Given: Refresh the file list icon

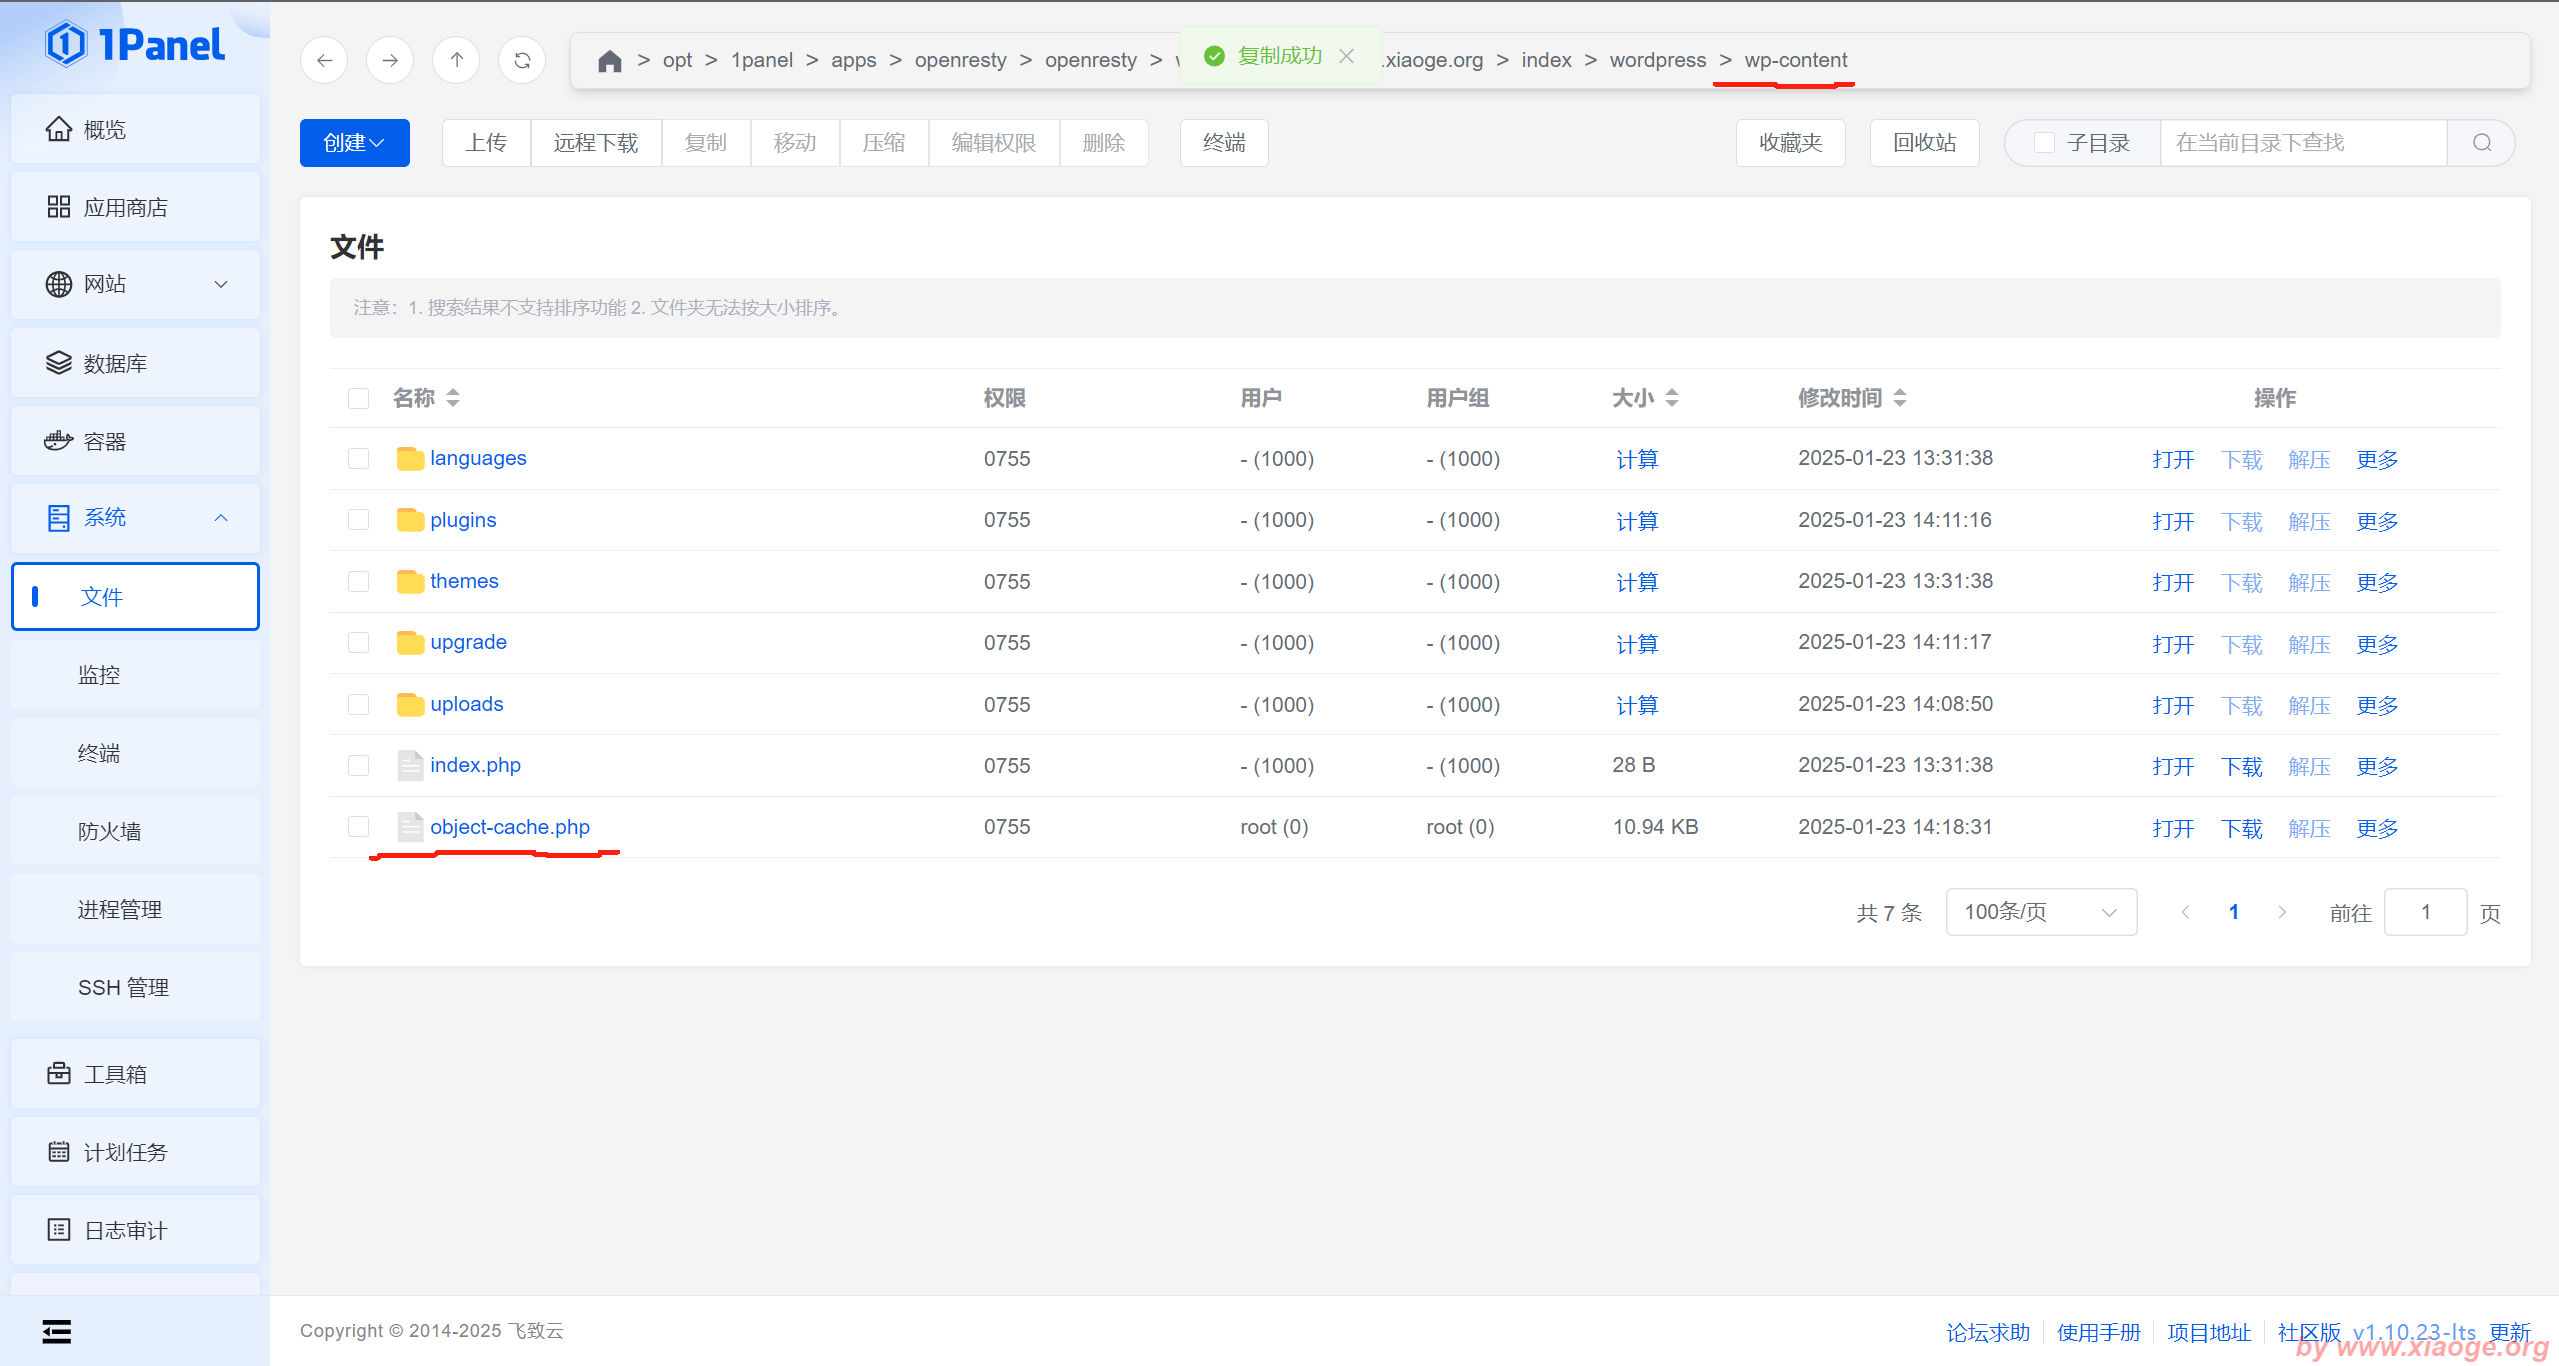Looking at the screenshot, I should click(x=522, y=60).
